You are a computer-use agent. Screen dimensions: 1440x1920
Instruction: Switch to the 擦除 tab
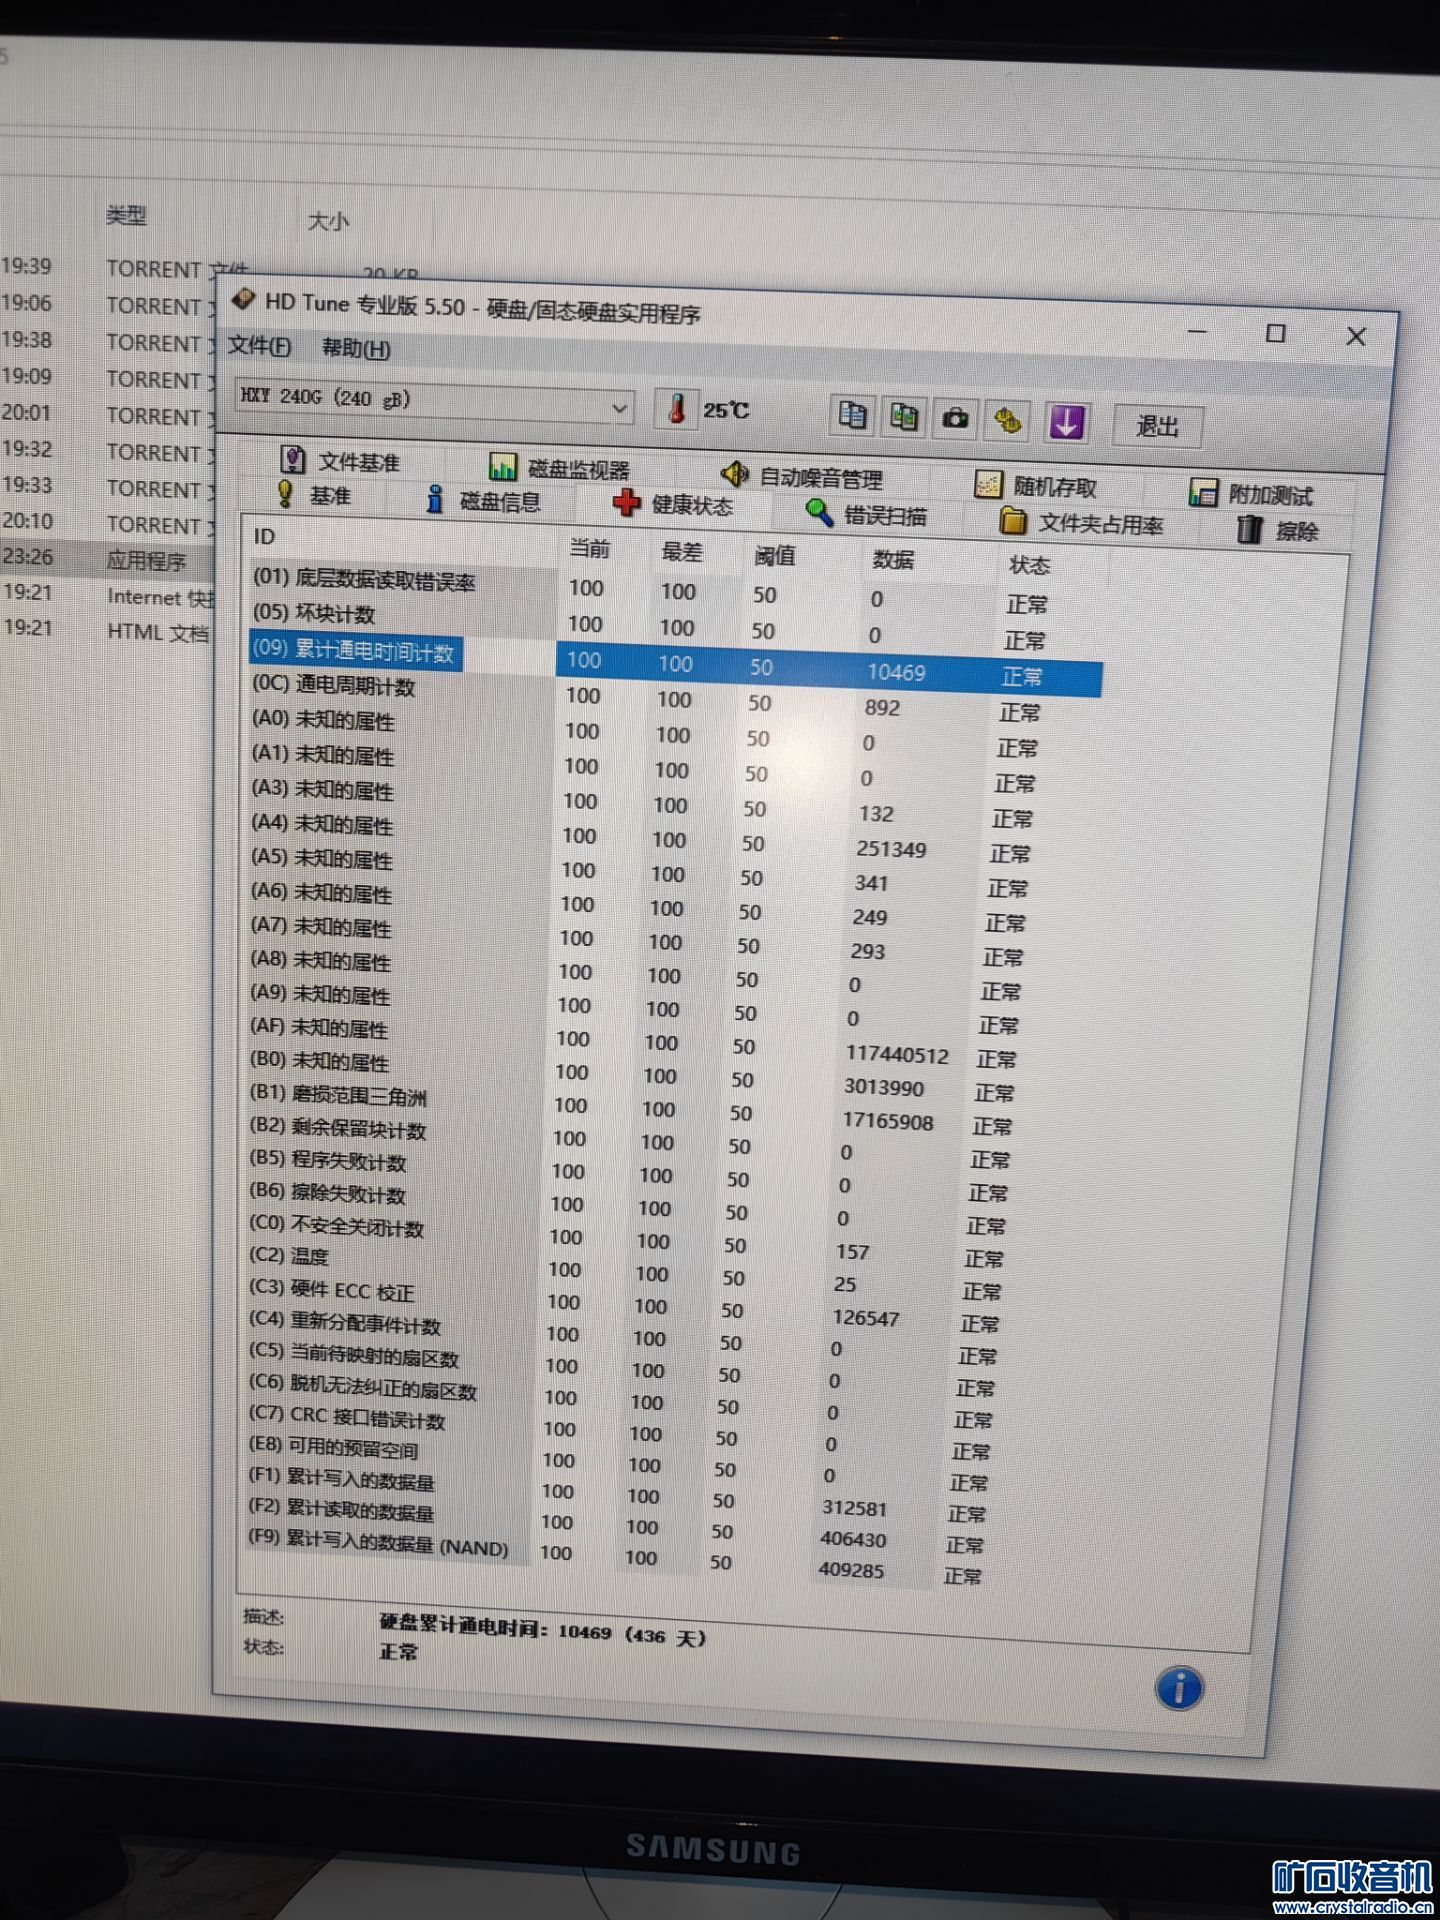pyautogui.click(x=1279, y=530)
